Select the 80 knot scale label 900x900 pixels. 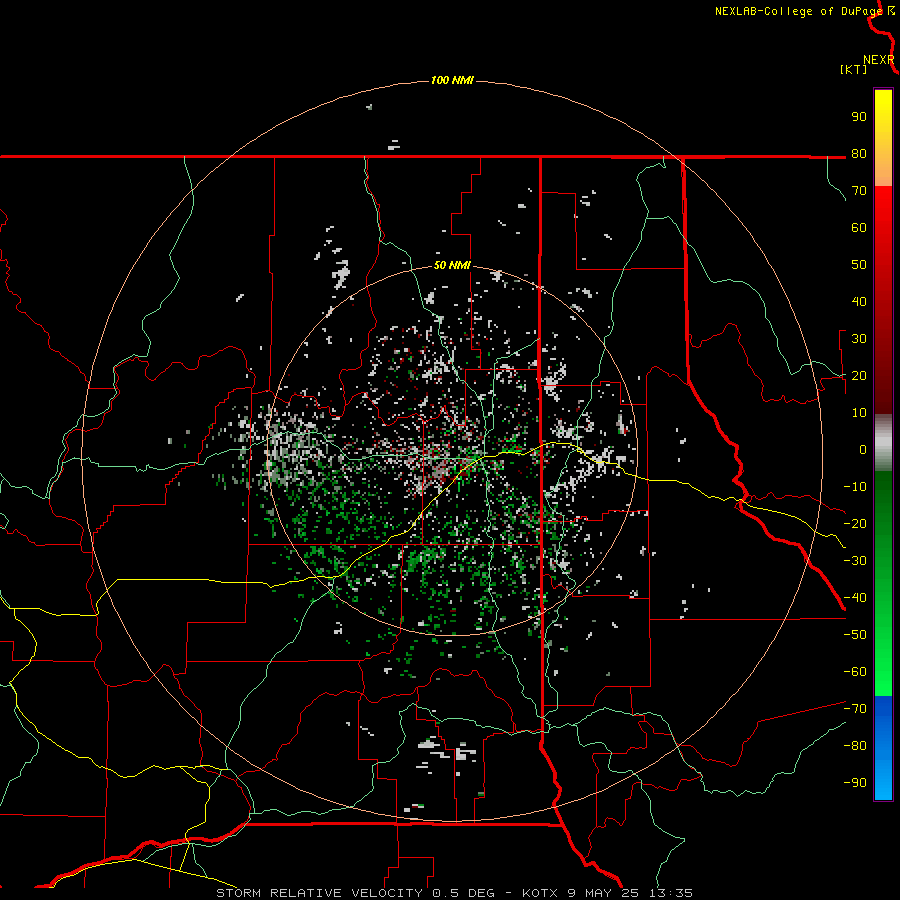[x=859, y=154]
